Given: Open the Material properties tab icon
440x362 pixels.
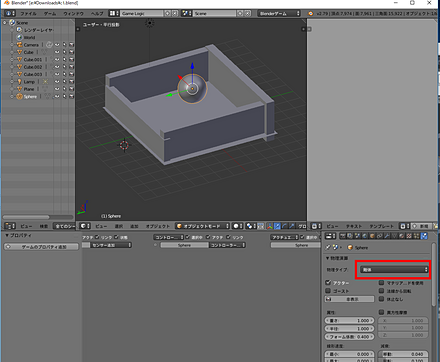Looking at the screenshot, I should (402, 236).
